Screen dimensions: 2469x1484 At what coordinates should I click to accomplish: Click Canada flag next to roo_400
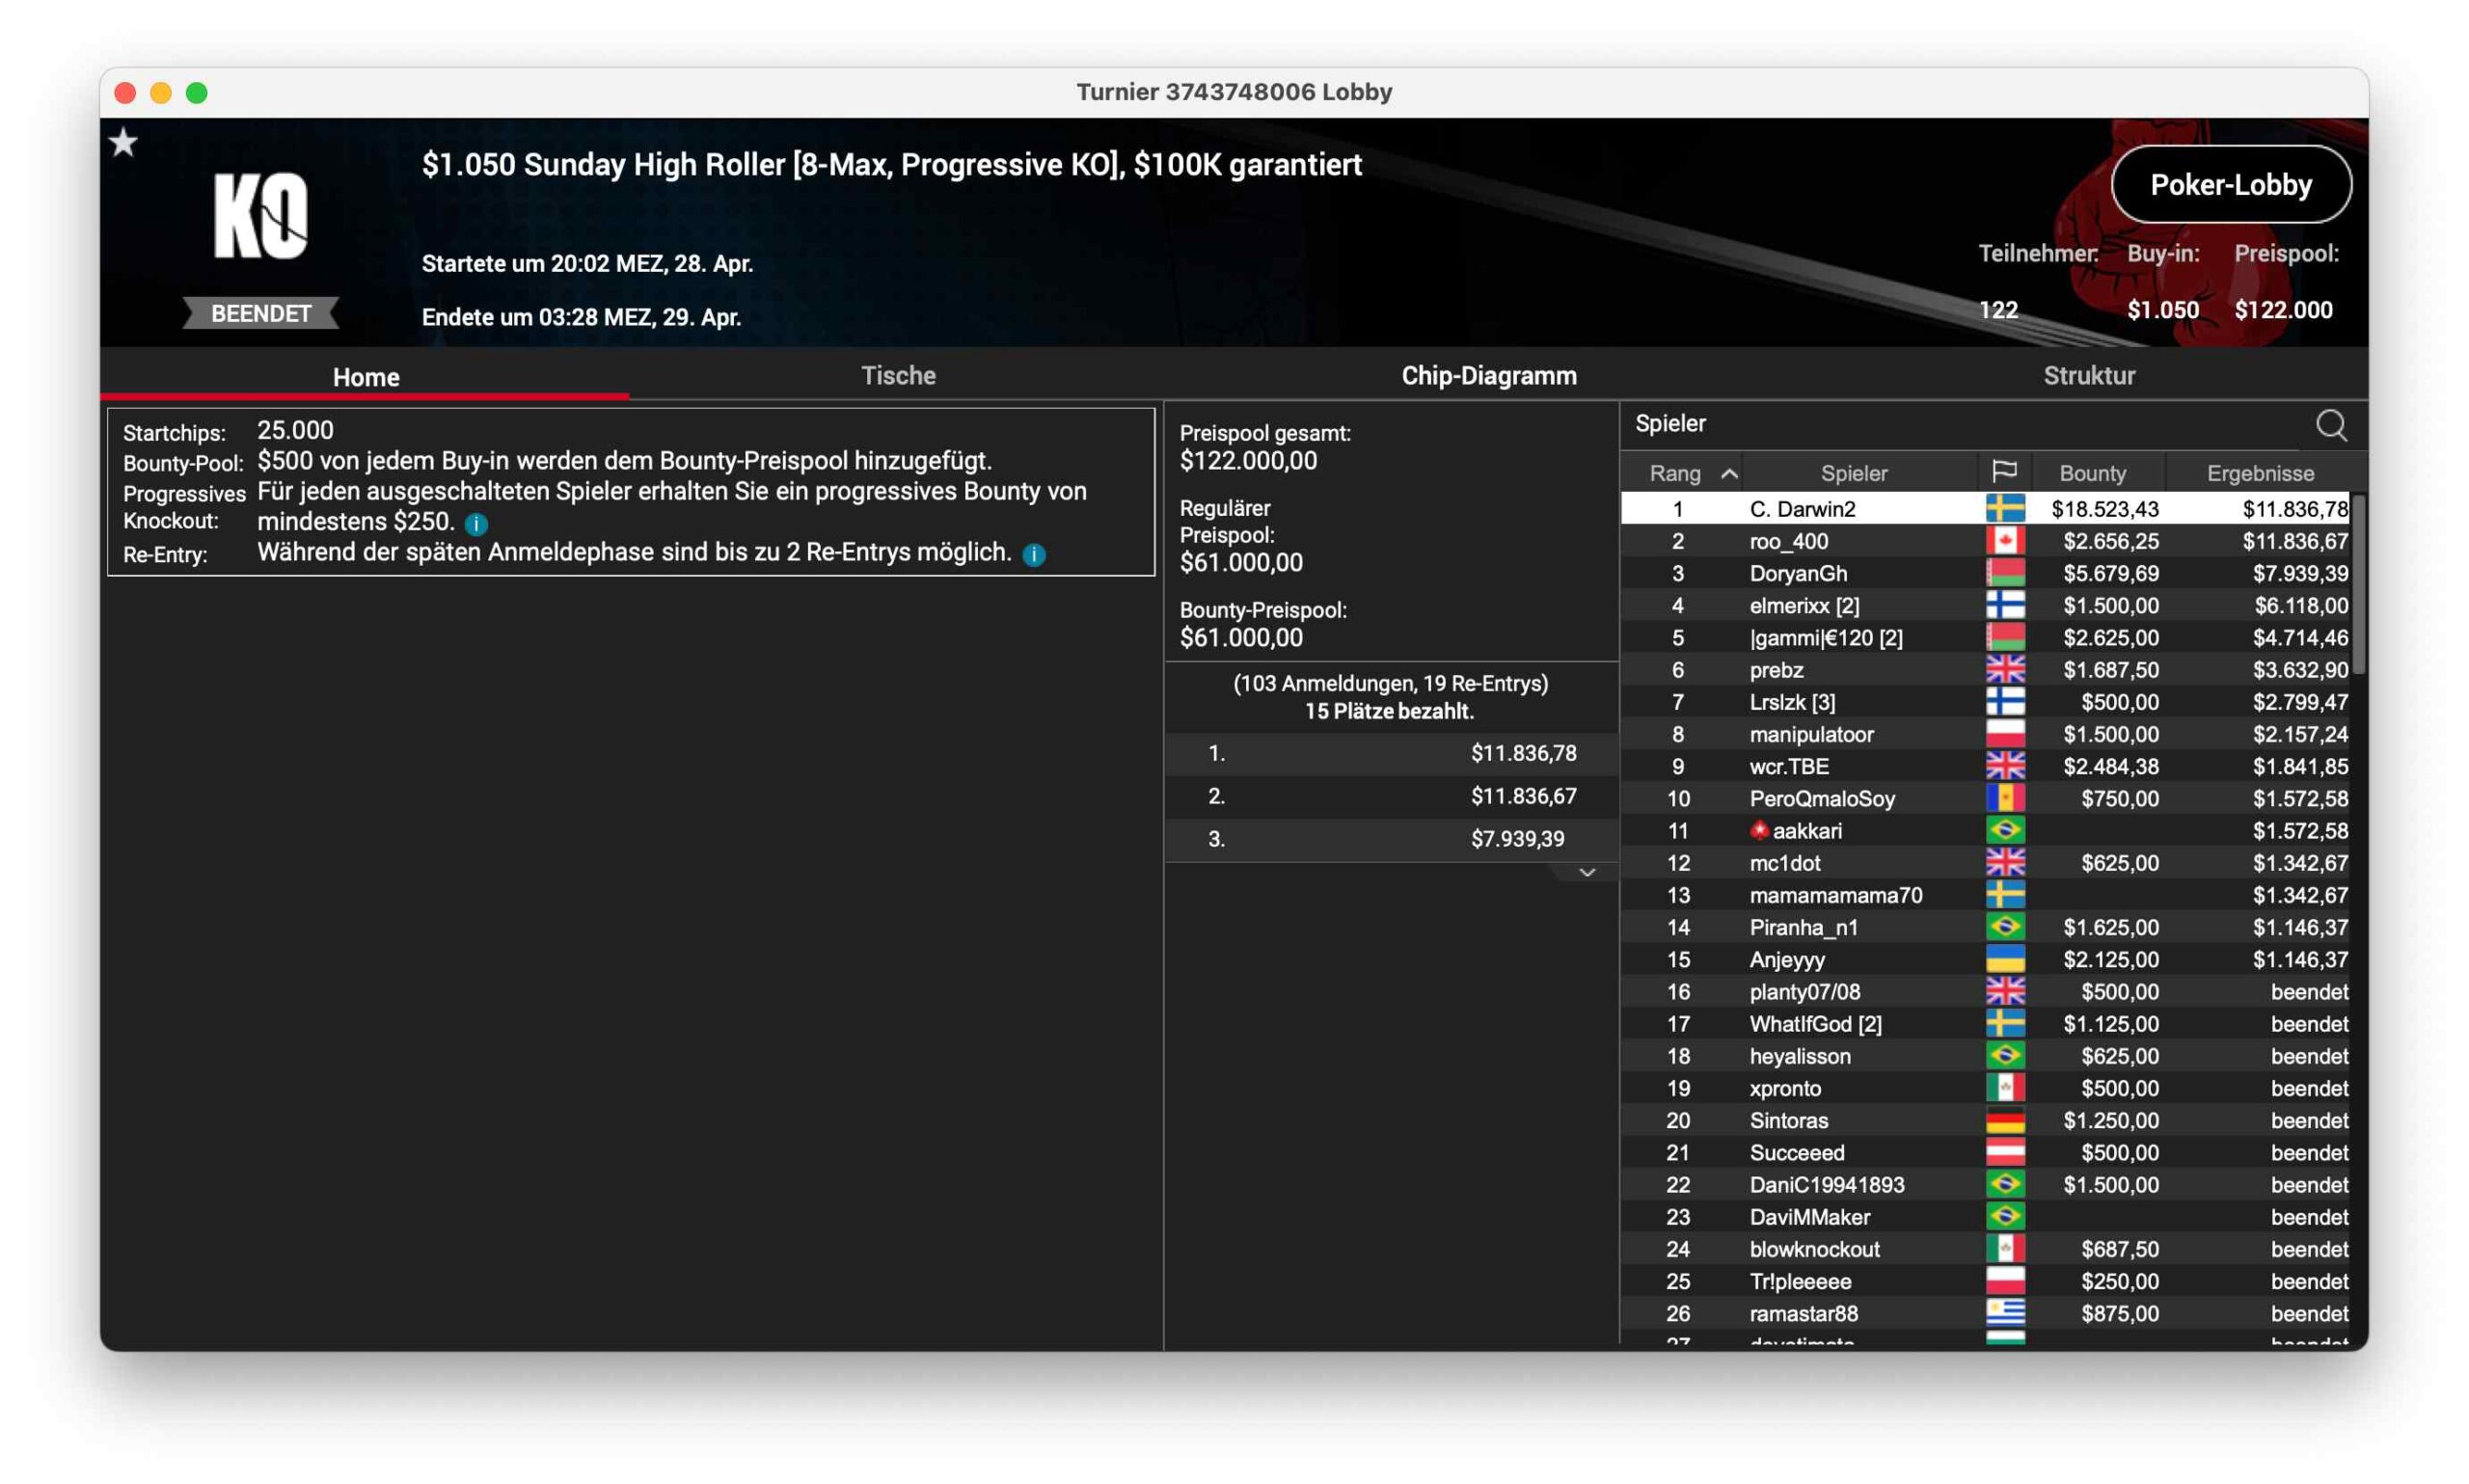point(2004,541)
